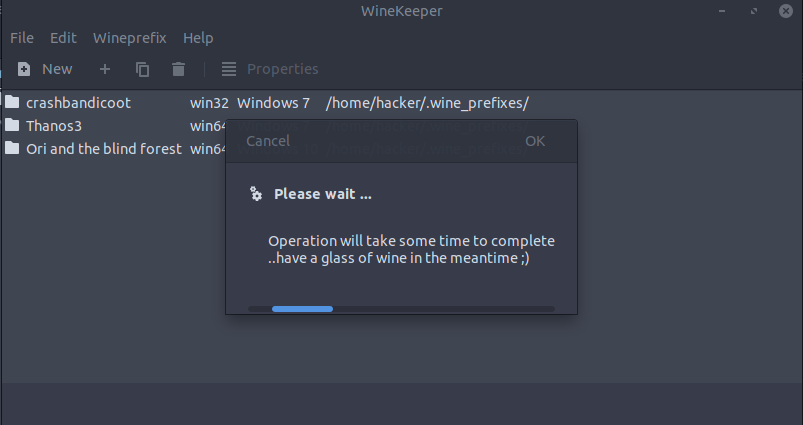Hit the trash delete icon
The image size is (803, 425).
(x=178, y=69)
